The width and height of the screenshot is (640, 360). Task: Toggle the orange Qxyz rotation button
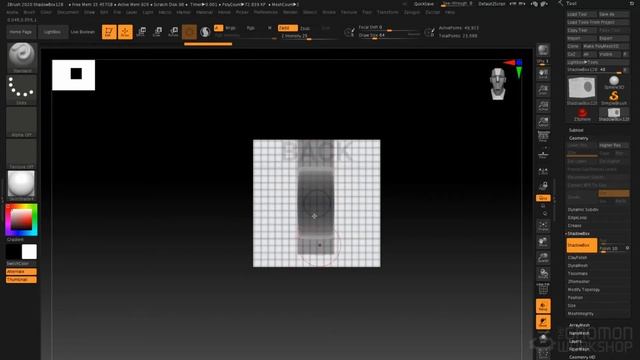tap(543, 198)
